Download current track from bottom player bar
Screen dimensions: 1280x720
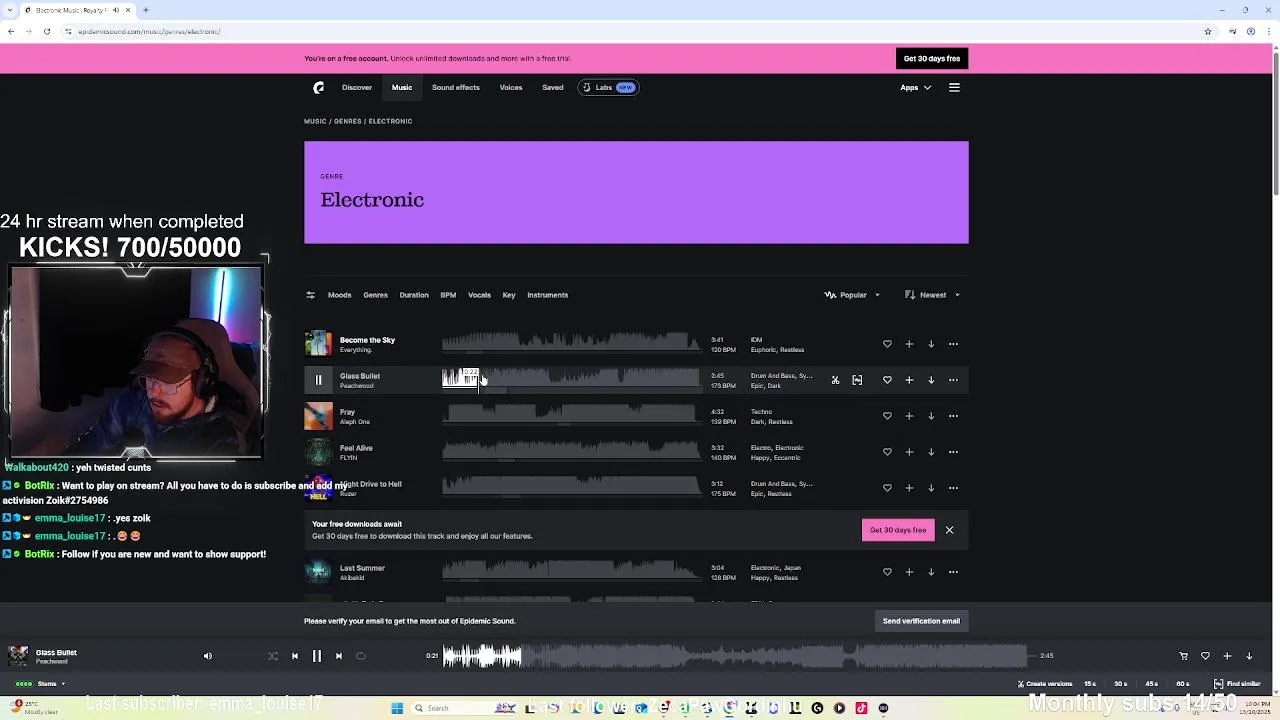tap(1249, 656)
